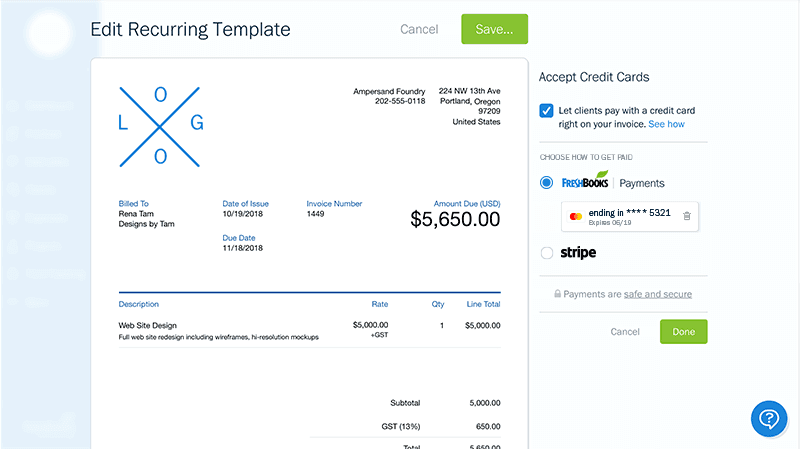This screenshot has height=449, width=800.
Task: Choose the Stripe radio button
Action: pyautogui.click(x=546, y=253)
